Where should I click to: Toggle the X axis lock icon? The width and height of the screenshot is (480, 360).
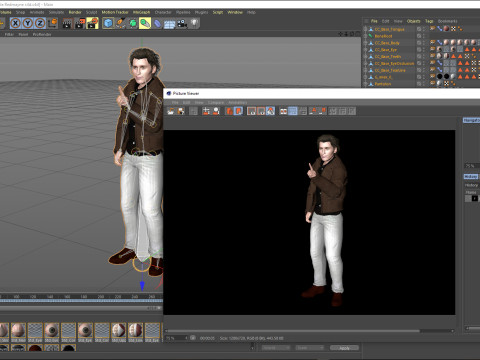[x=15, y=23]
